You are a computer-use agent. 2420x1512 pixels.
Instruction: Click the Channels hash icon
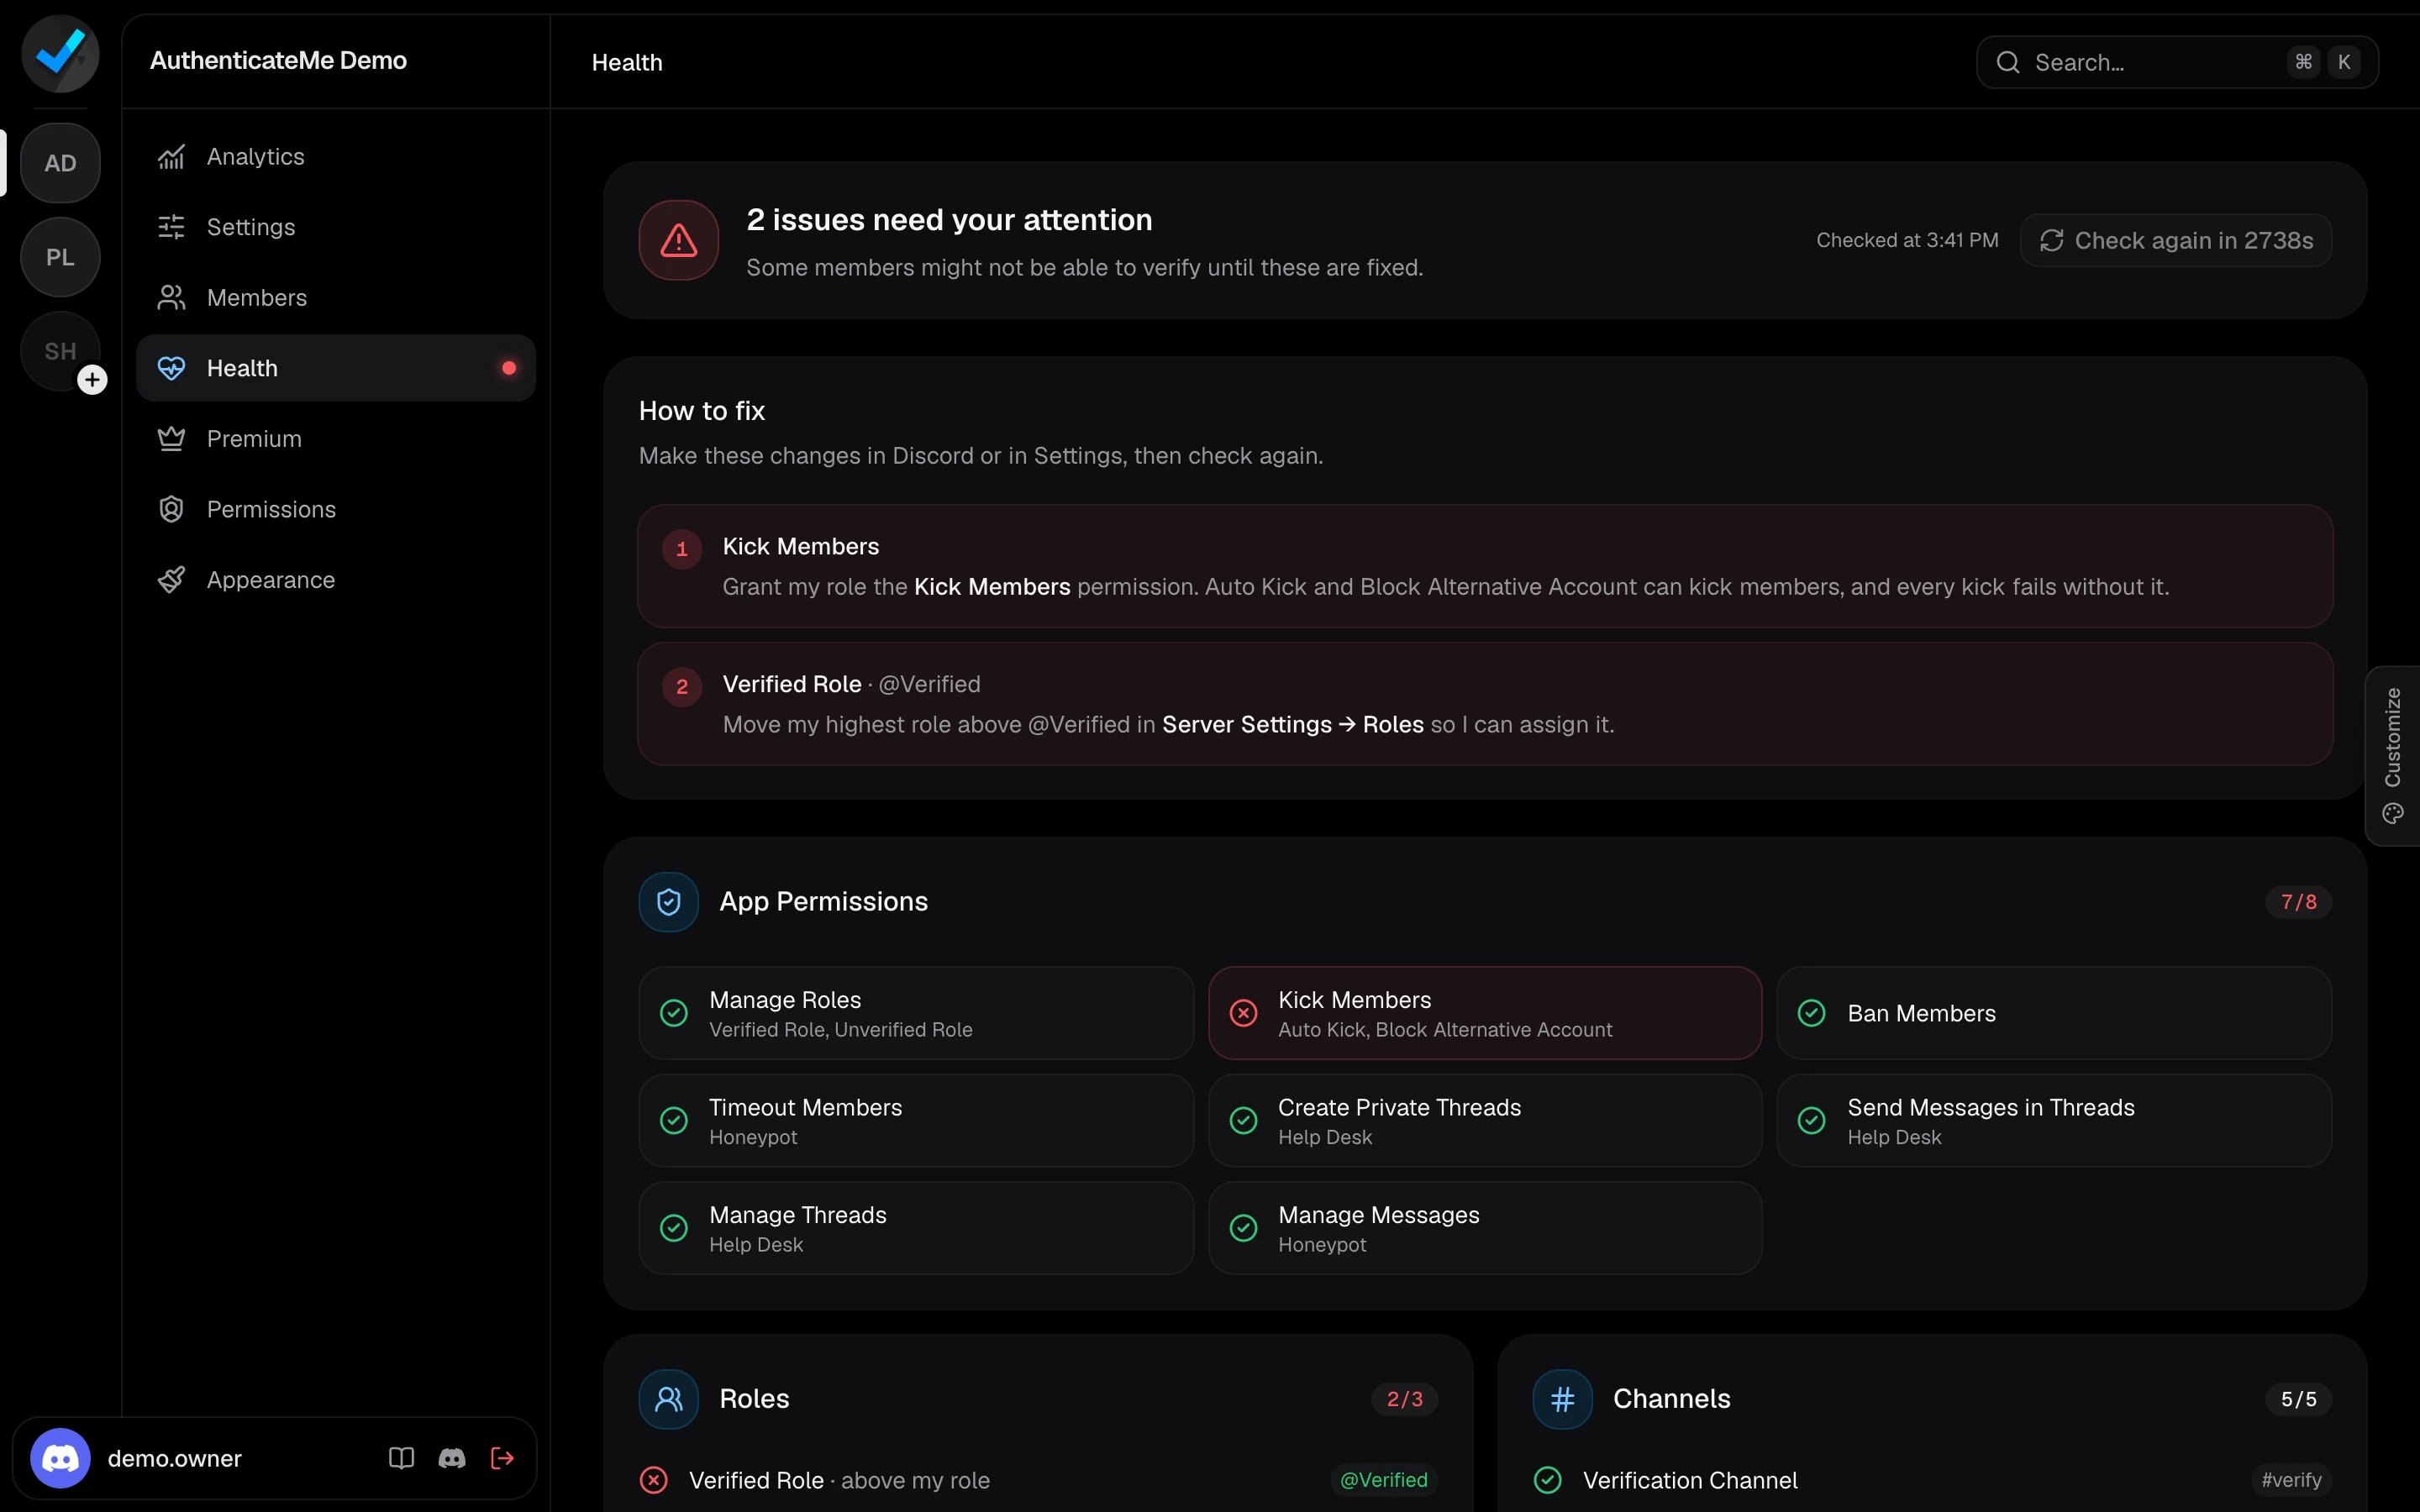(x=1562, y=1399)
